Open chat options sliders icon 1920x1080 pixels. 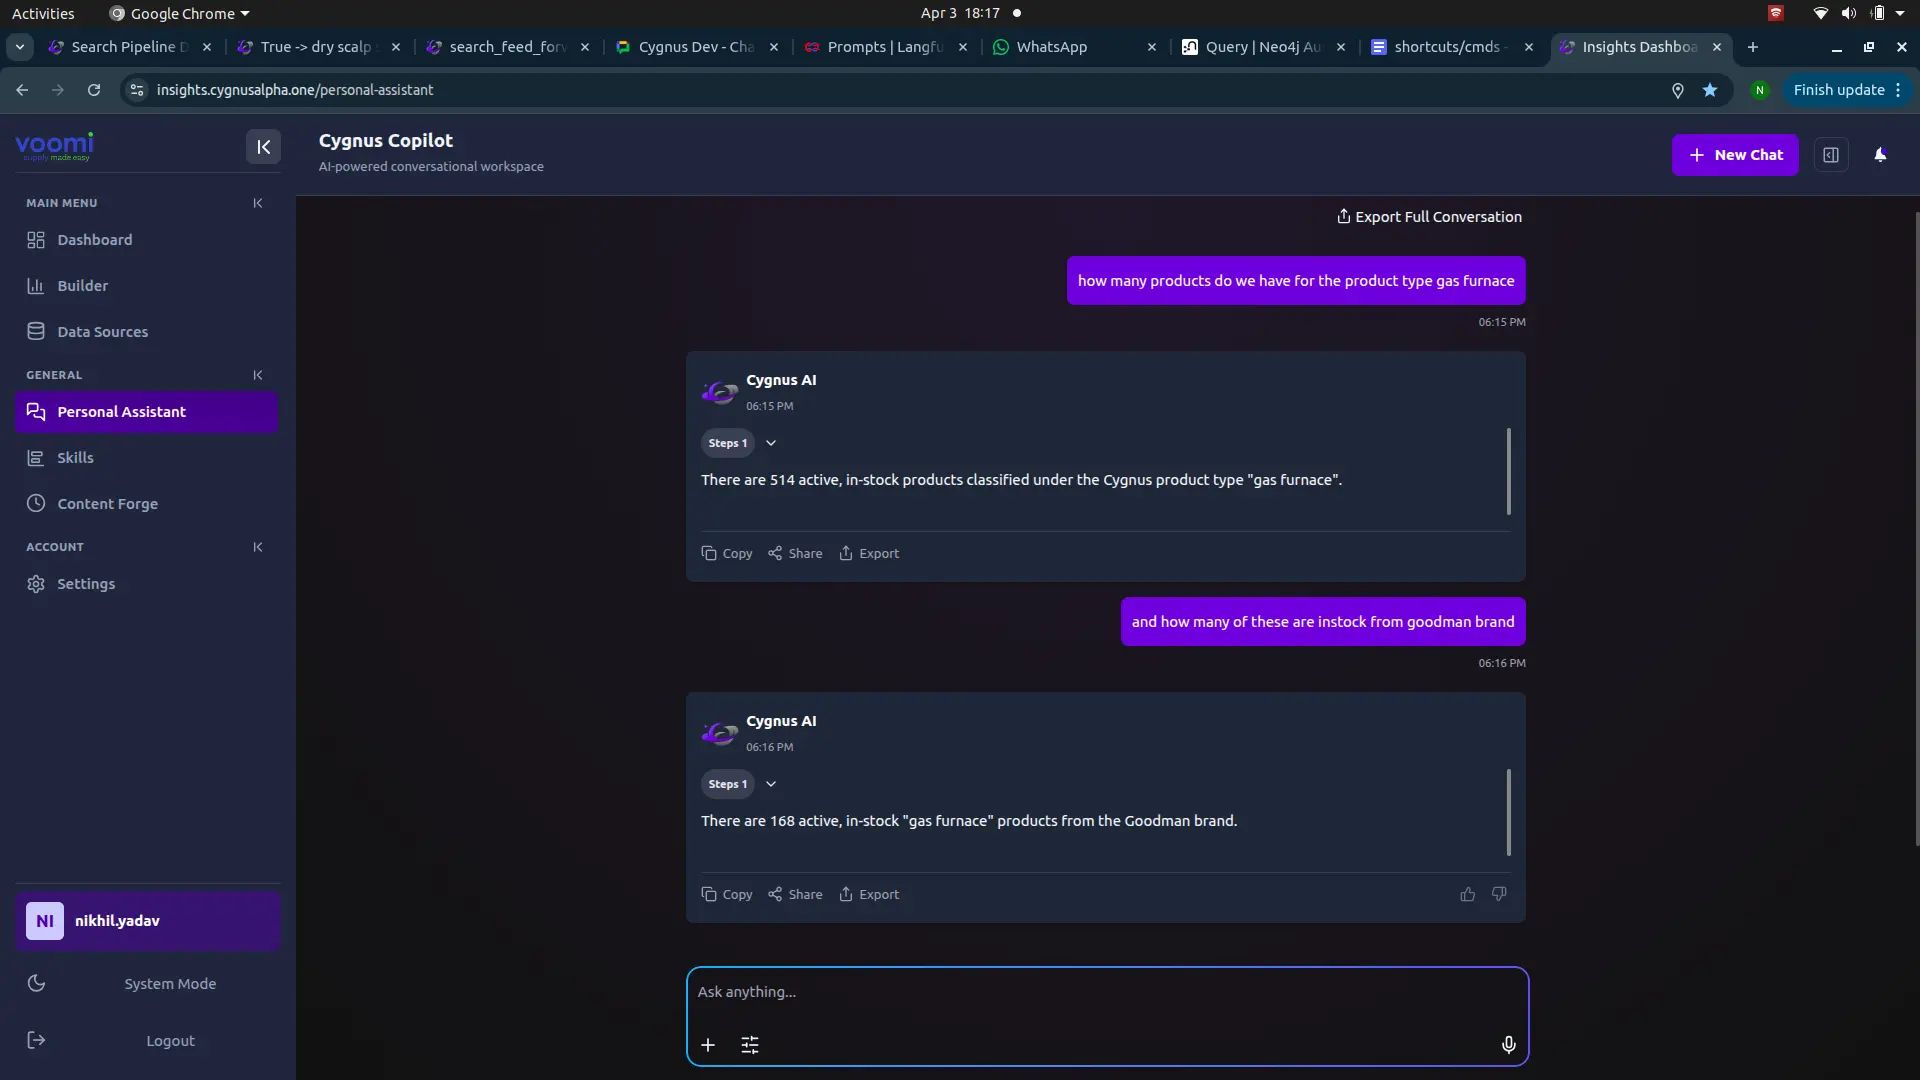pyautogui.click(x=750, y=1045)
